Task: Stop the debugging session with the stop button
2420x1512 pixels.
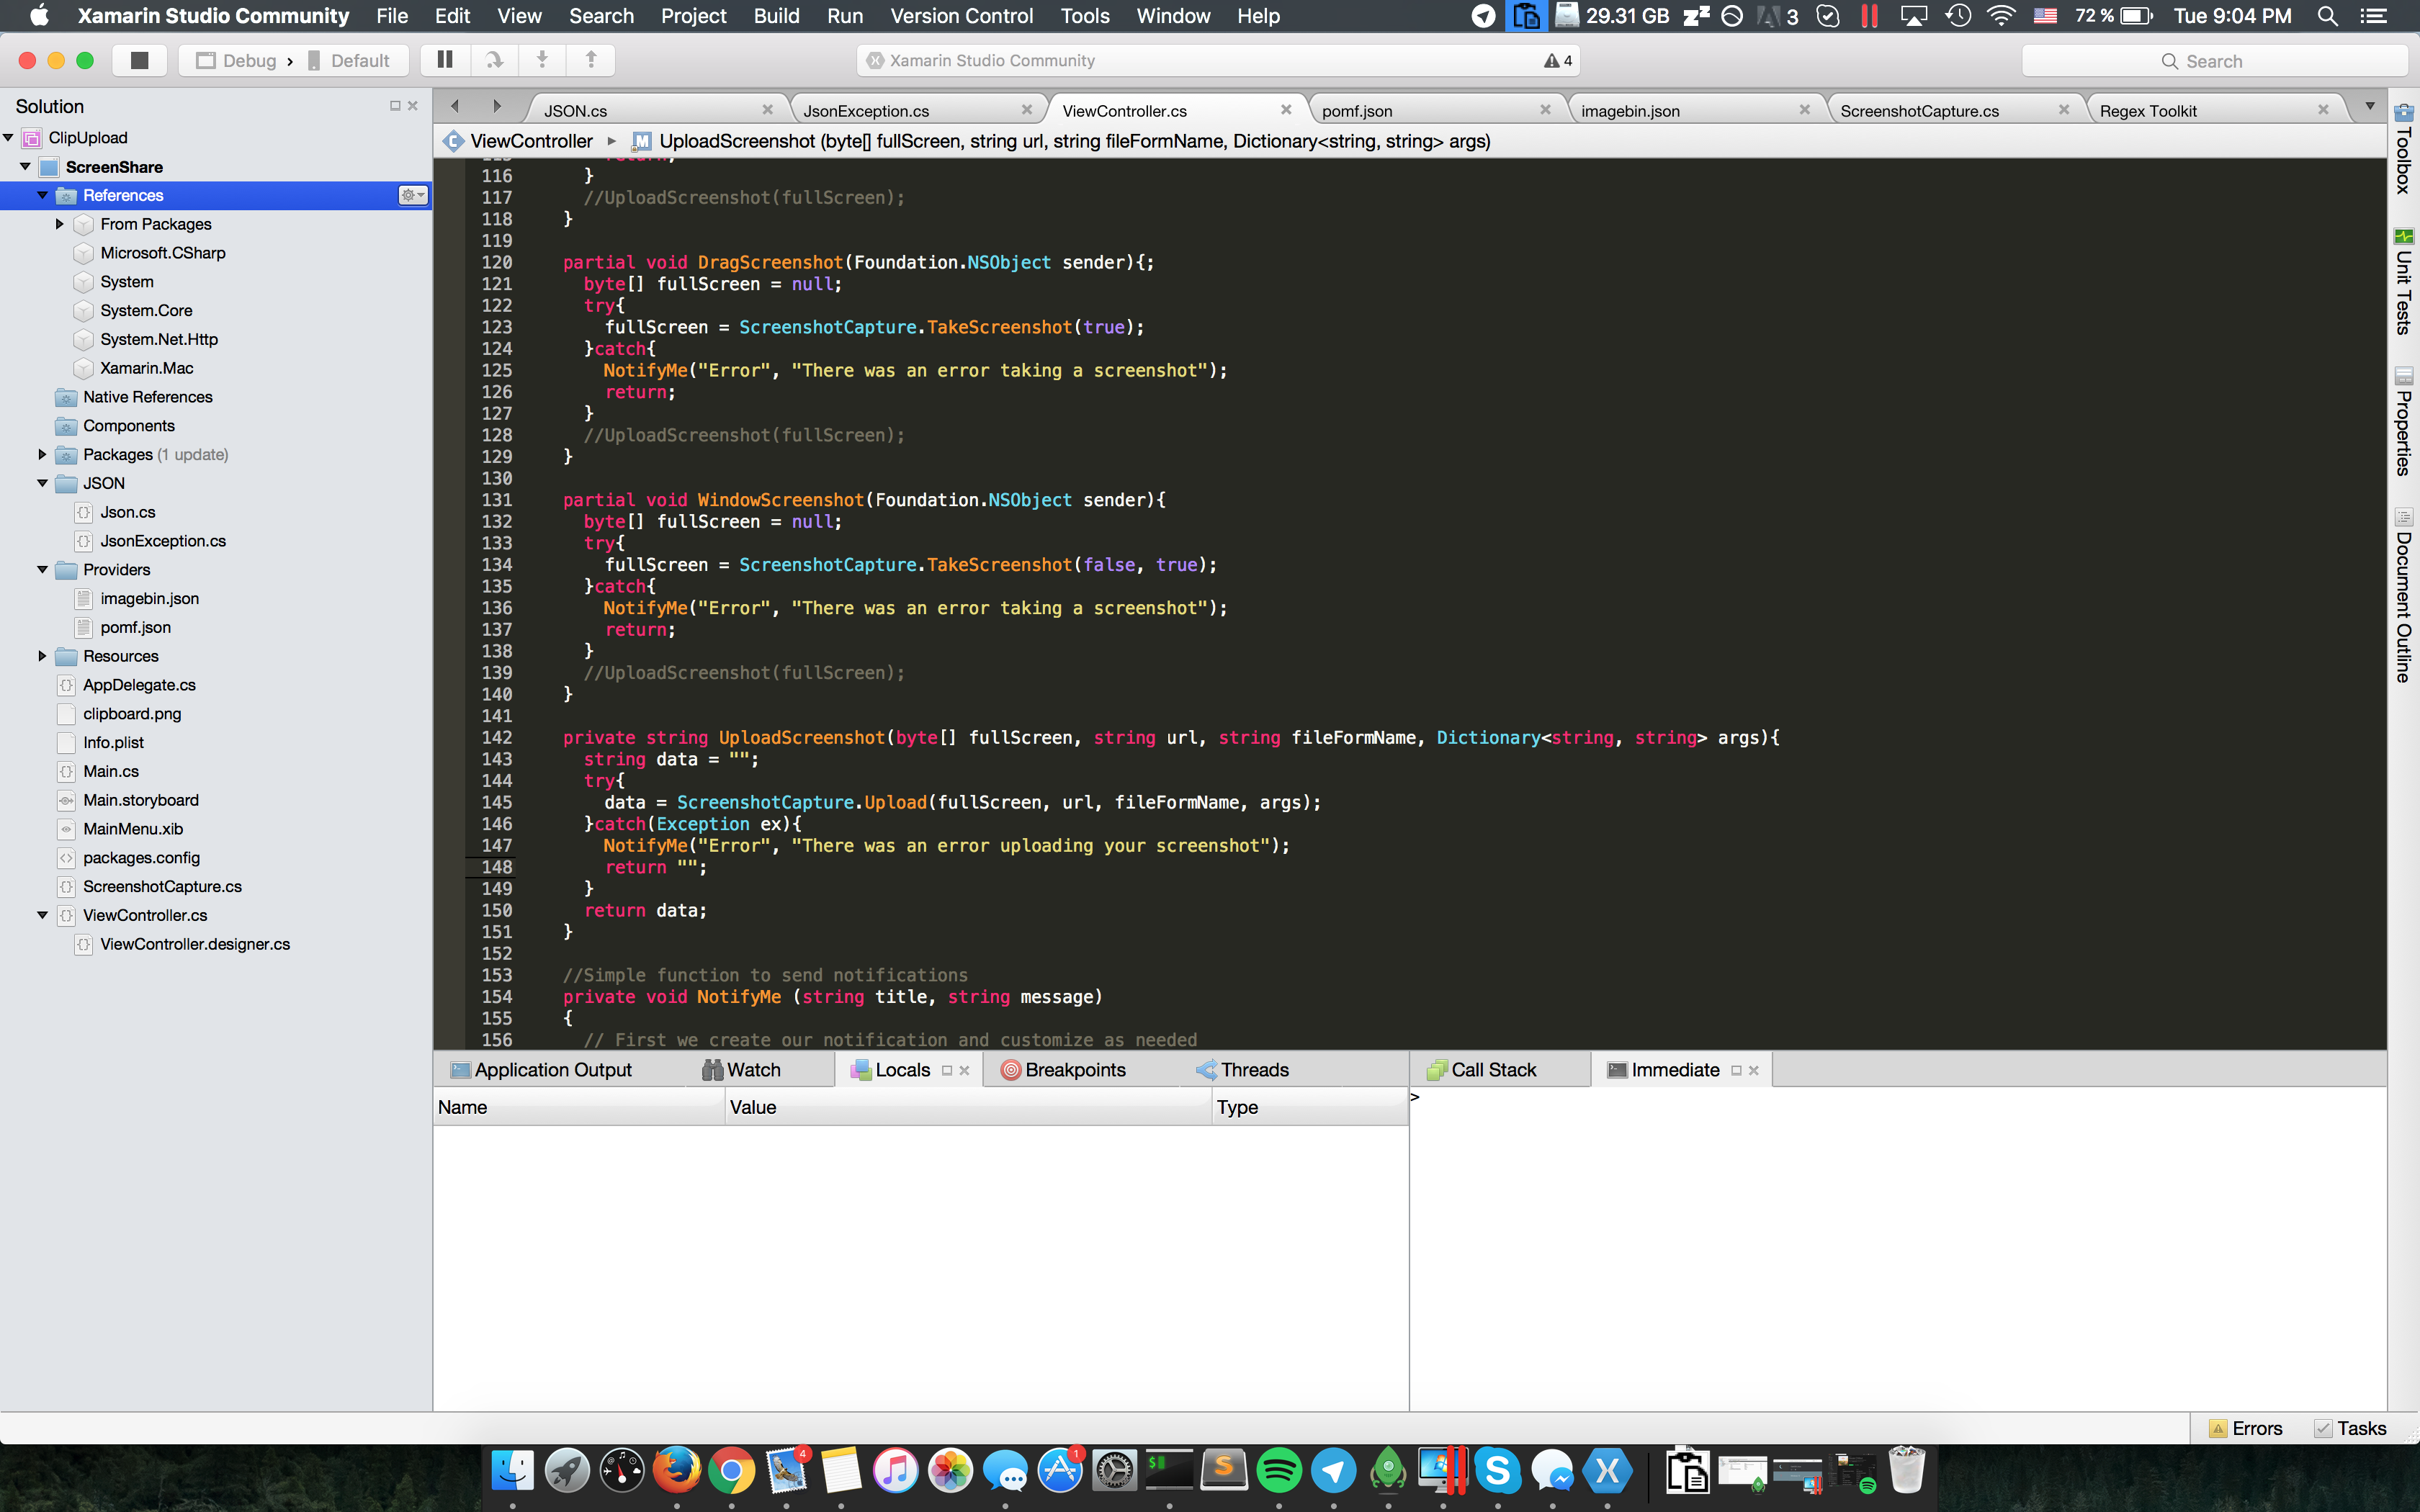Action: [139, 60]
